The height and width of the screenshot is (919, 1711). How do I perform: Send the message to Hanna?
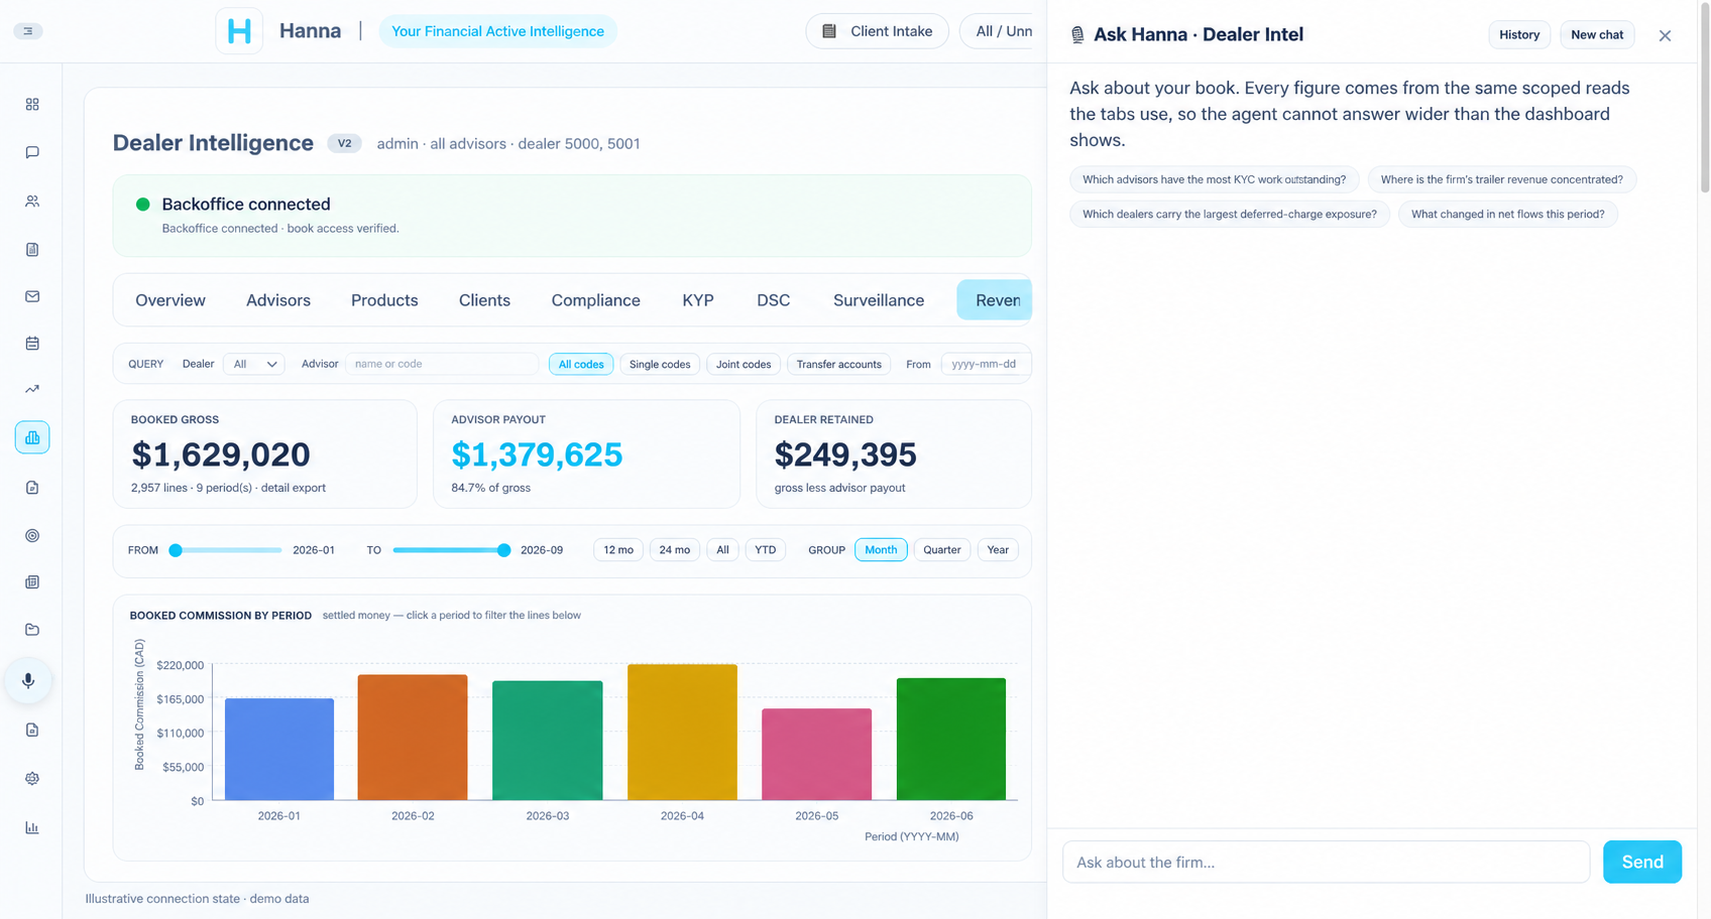click(x=1642, y=862)
